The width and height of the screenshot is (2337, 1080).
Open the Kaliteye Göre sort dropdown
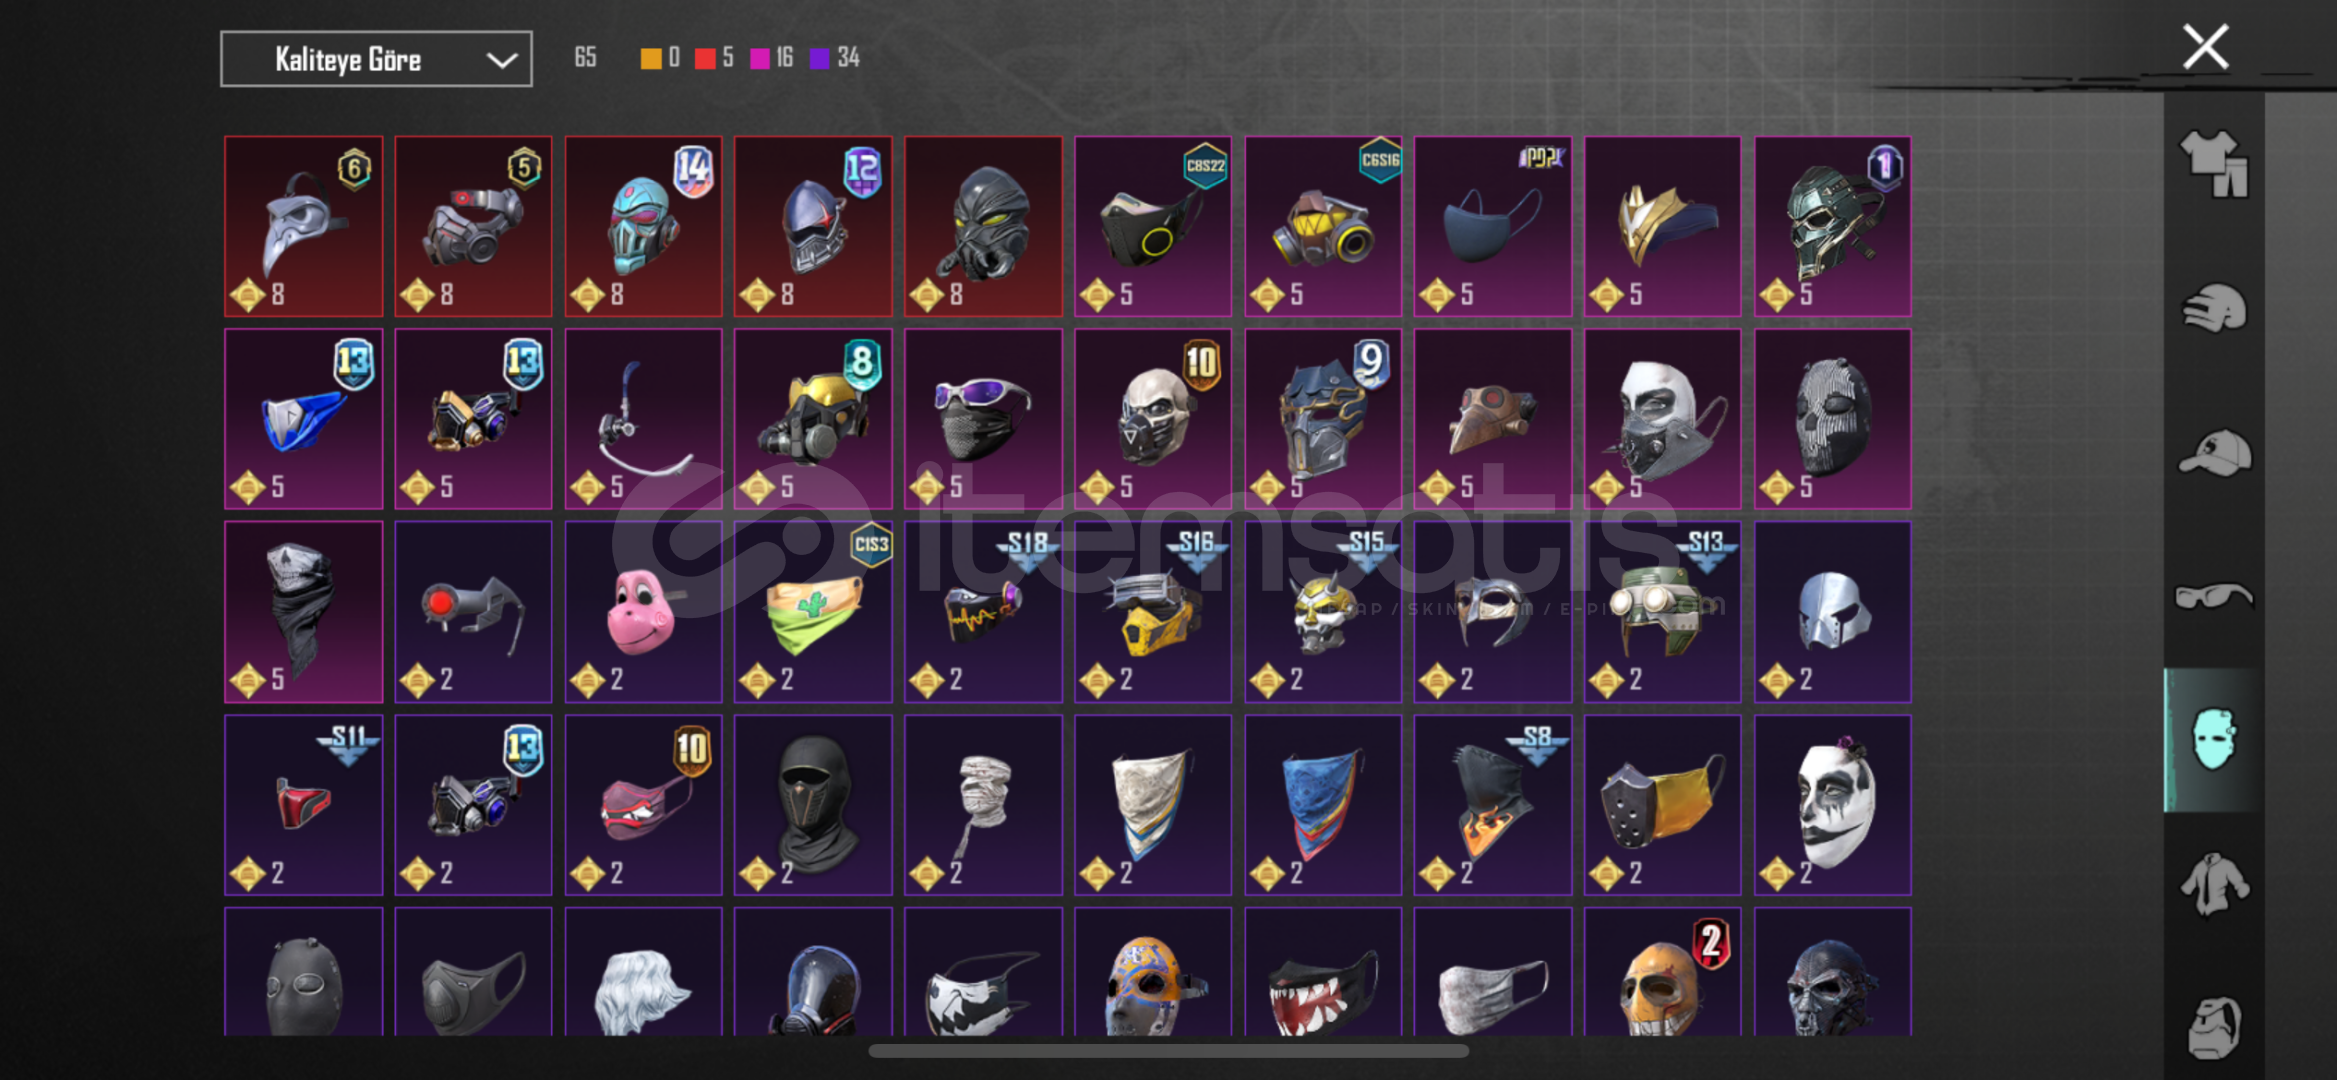376,59
